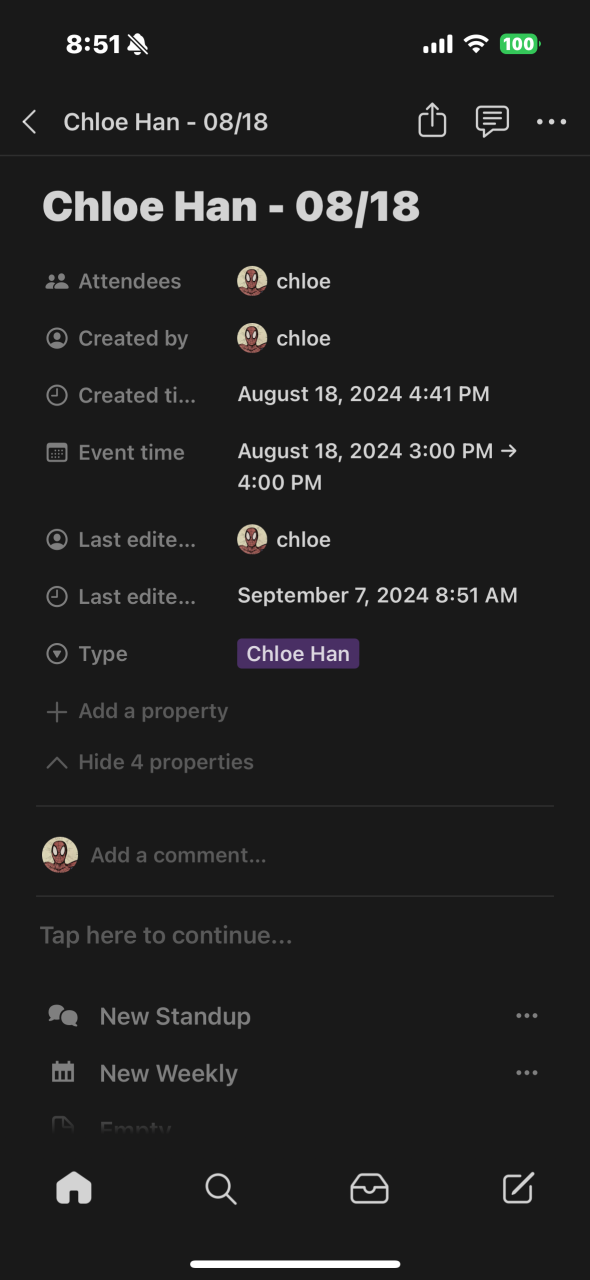Create new page with compose icon
This screenshot has width=590, height=1280.
[x=518, y=1188]
